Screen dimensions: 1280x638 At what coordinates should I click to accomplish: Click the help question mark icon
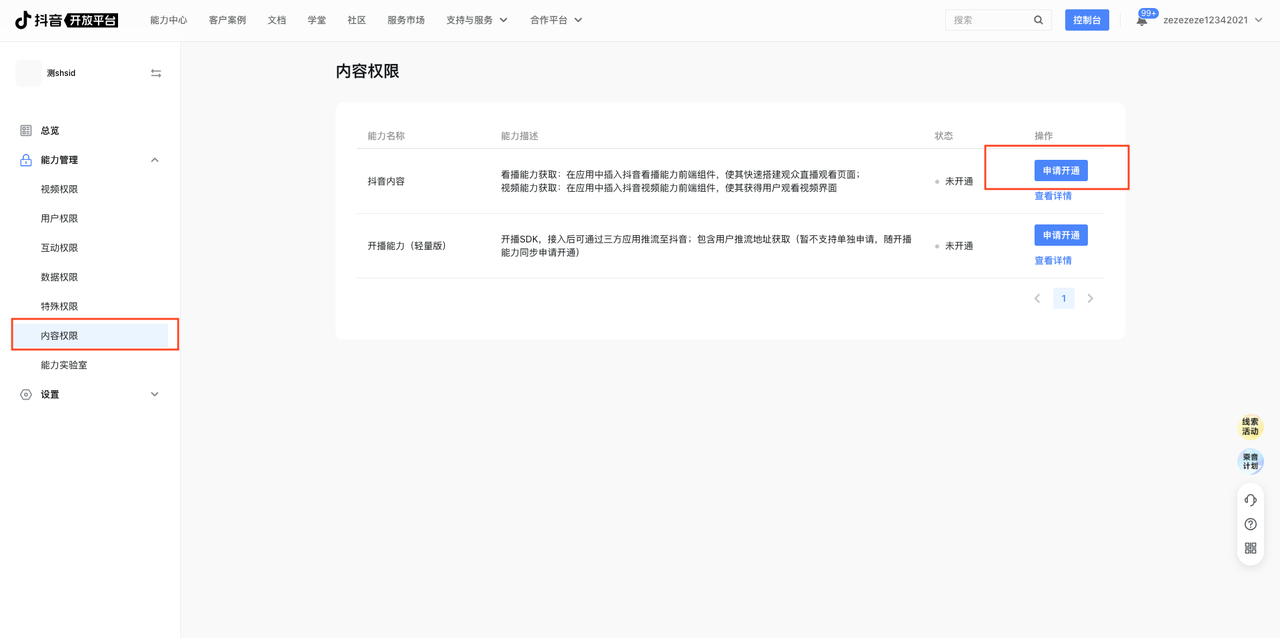1250,524
